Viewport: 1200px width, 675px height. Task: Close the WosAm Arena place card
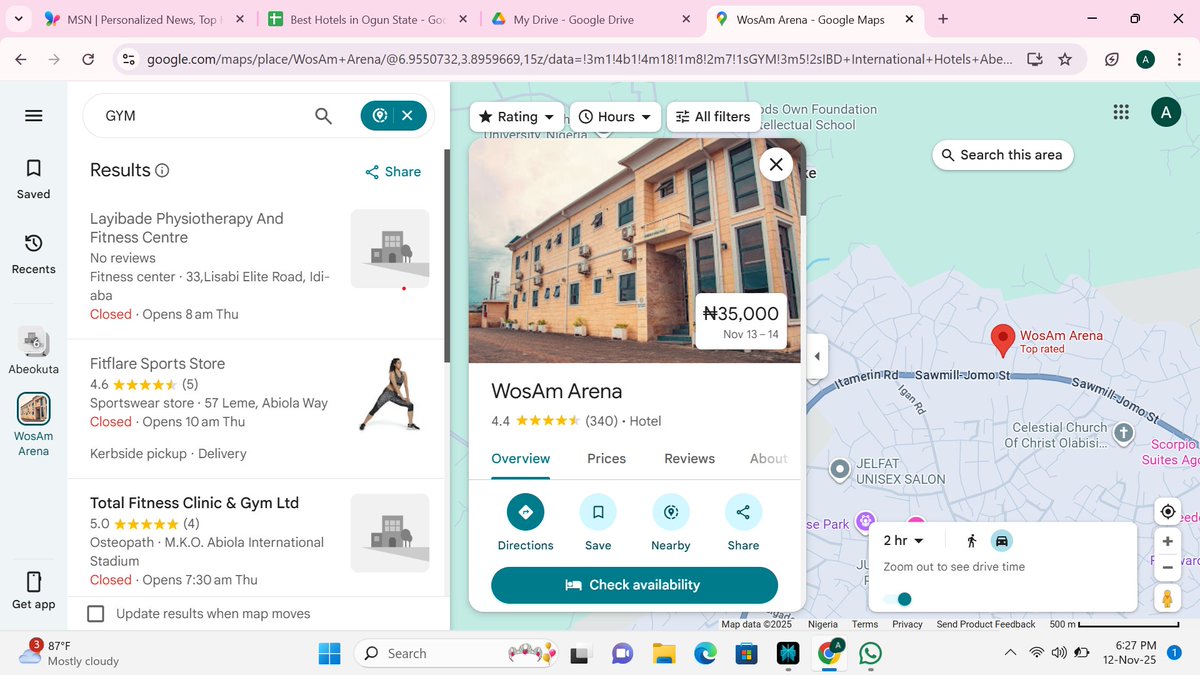(x=776, y=164)
